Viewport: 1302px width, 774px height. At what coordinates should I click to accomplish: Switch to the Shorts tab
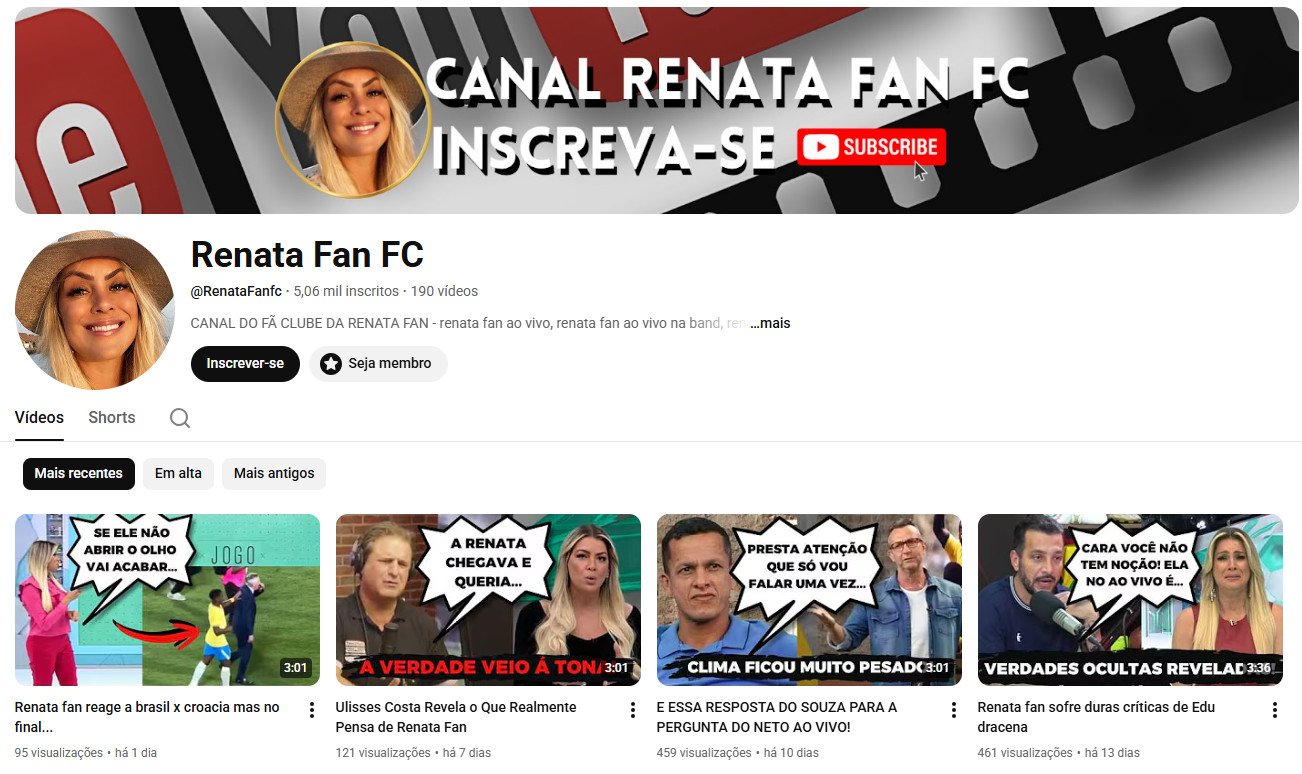coord(111,417)
